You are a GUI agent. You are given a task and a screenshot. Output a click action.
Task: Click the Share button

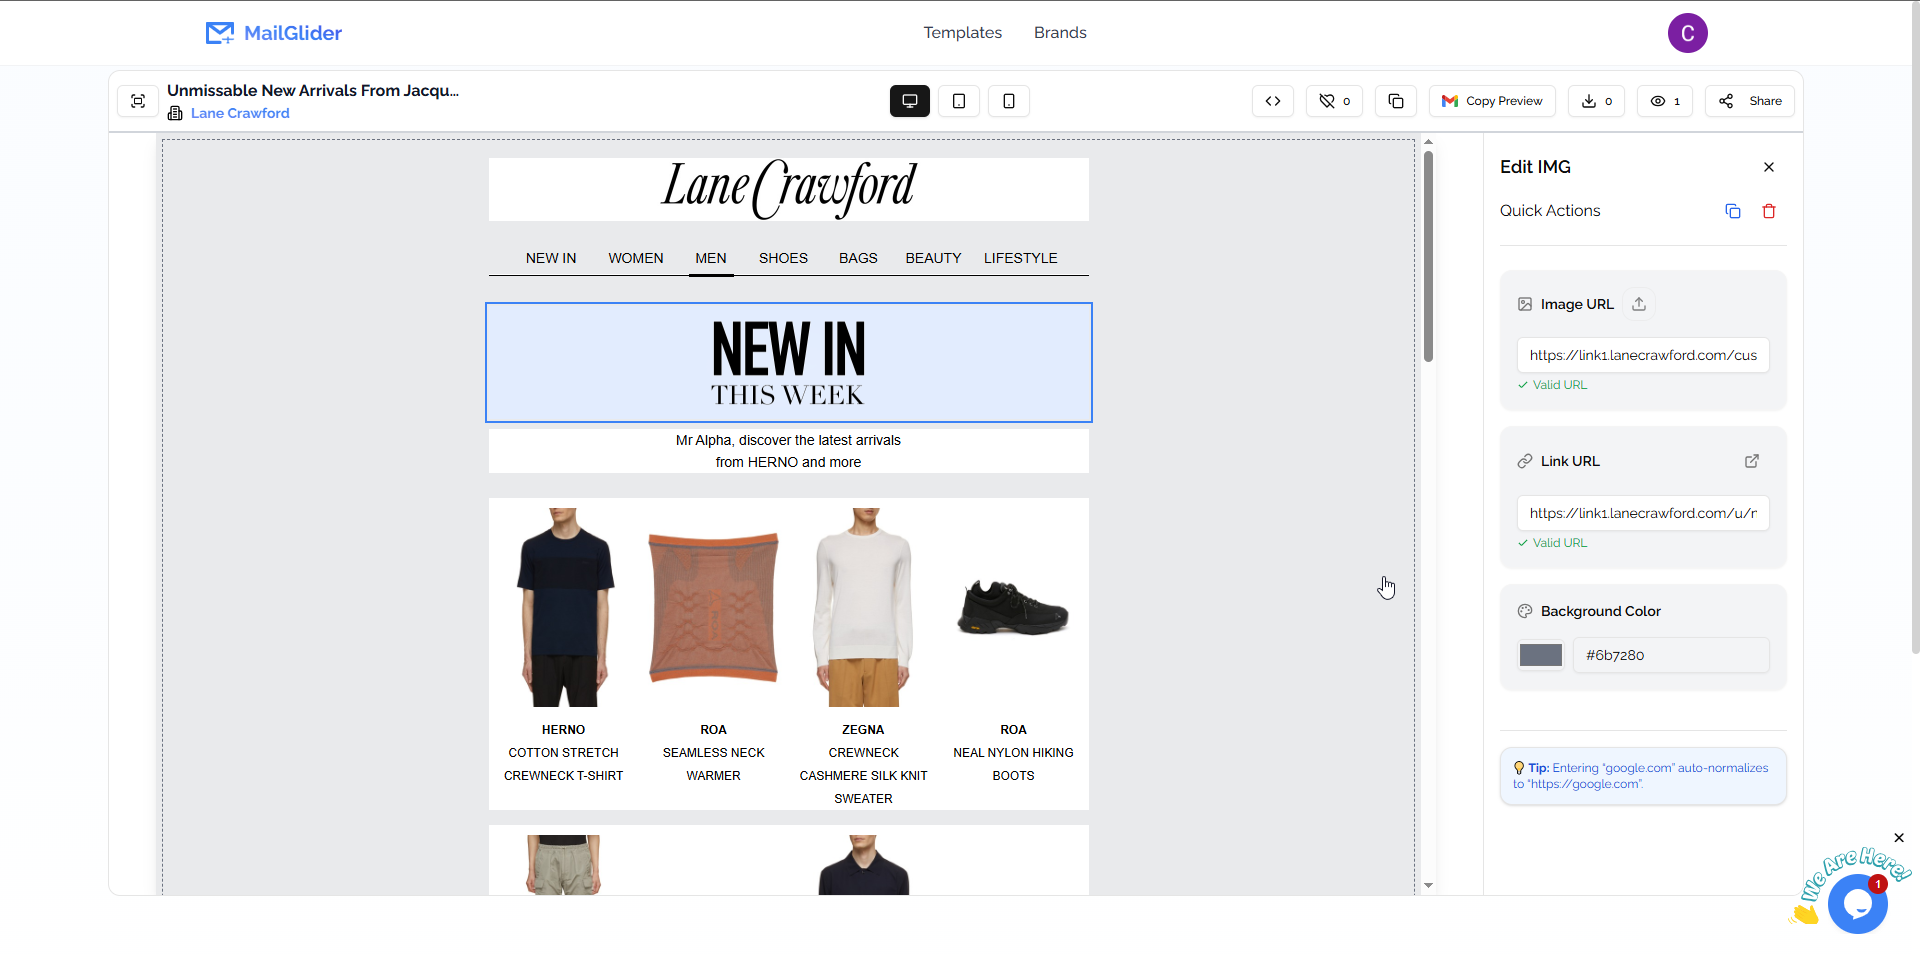tap(1750, 101)
